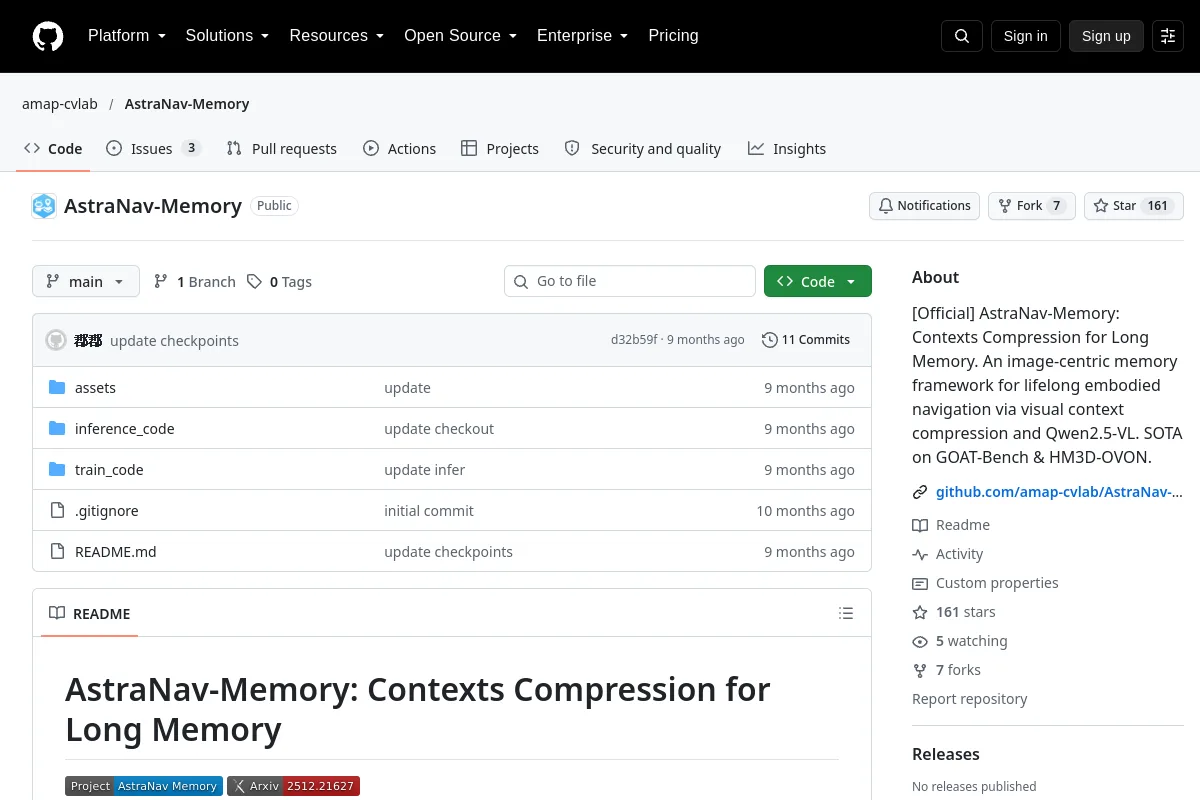Screen dimensions: 1200x800
Task: Click the Notifications button
Action: [924, 206]
